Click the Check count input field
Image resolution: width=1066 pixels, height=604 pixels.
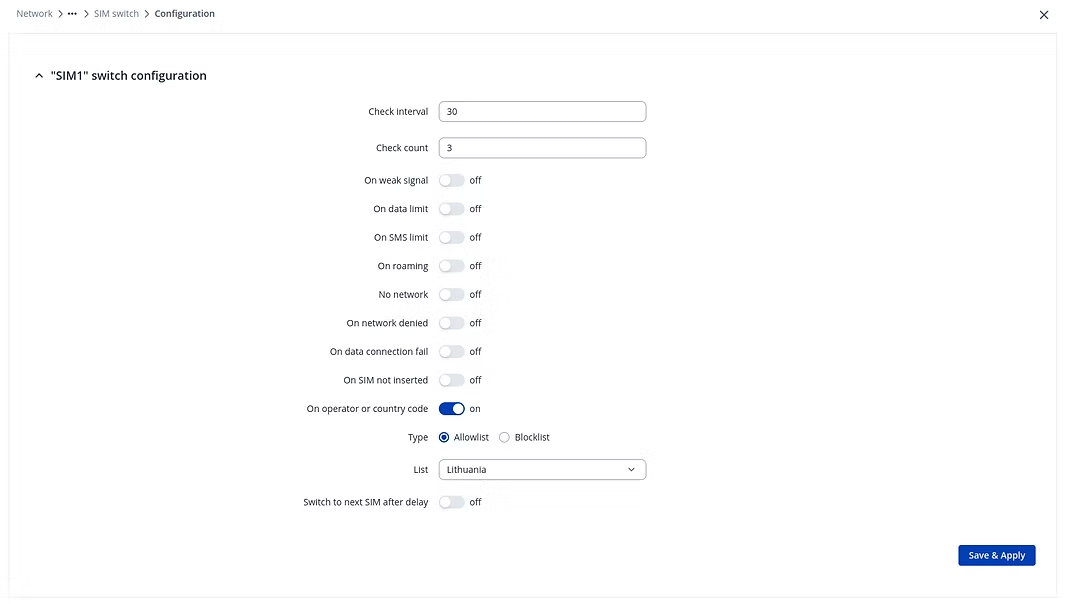coord(542,148)
